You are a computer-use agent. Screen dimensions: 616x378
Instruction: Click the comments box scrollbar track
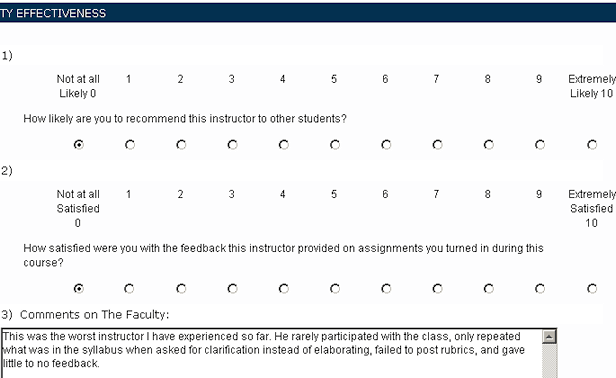coord(549,361)
